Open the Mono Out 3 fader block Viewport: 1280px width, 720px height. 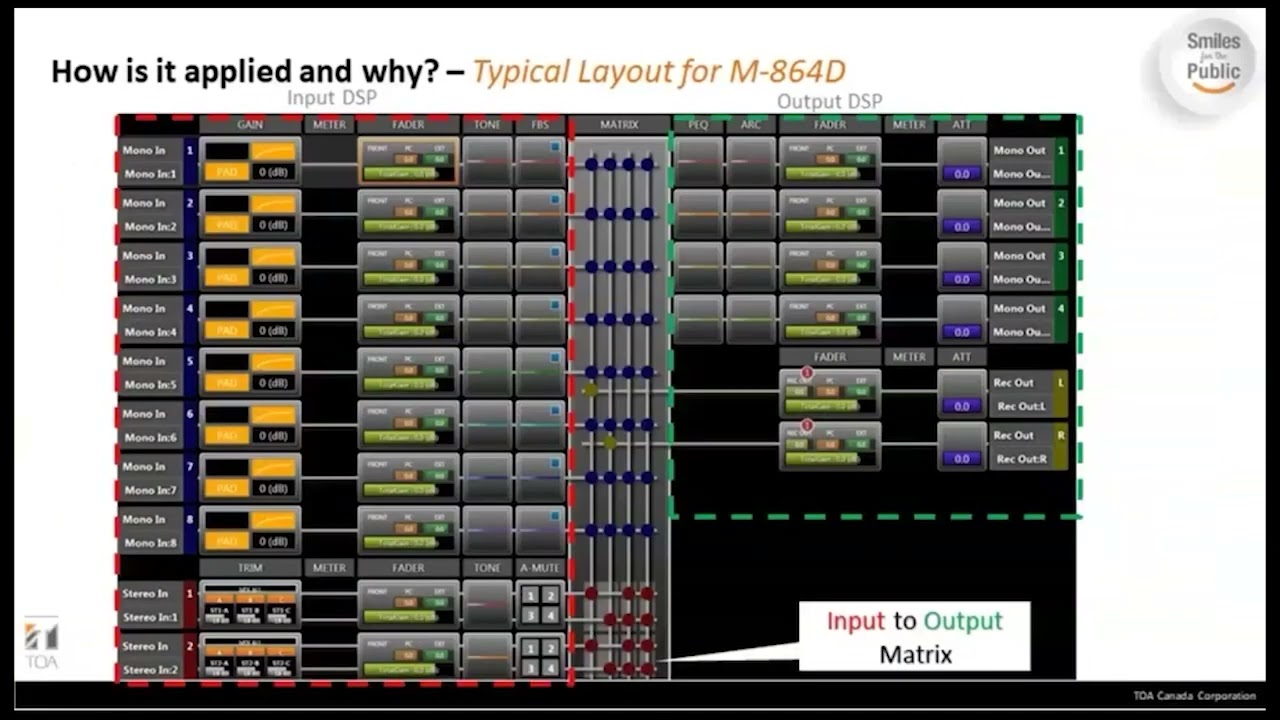[830, 267]
